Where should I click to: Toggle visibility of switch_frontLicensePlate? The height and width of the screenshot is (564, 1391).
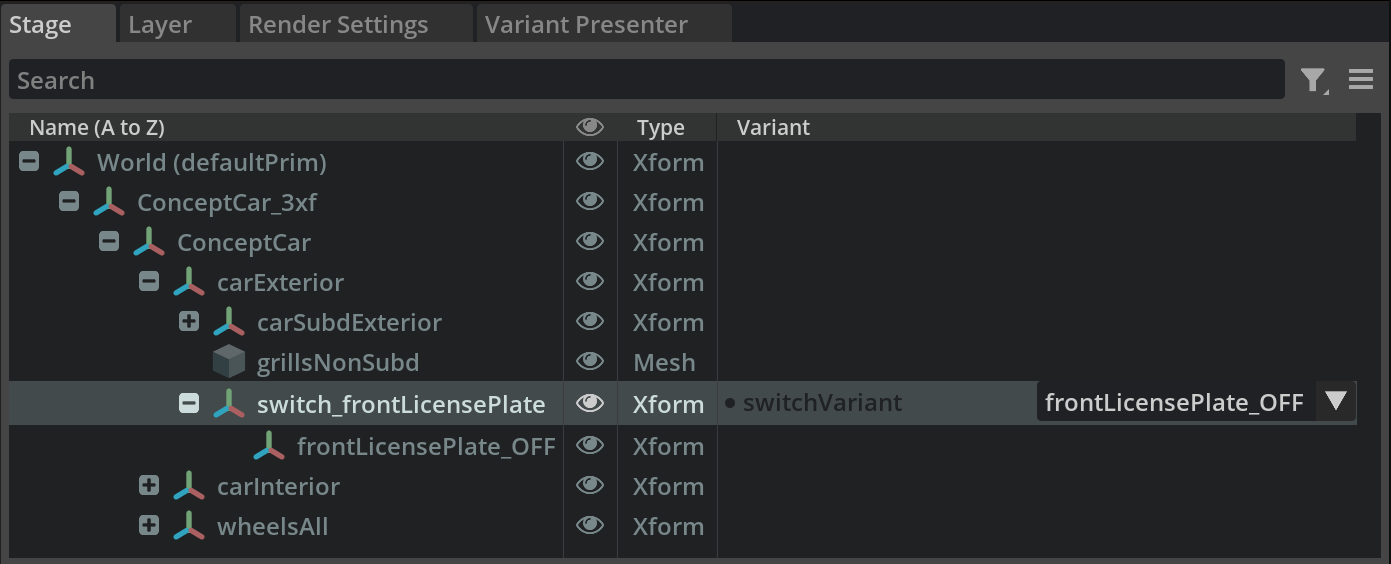[590, 403]
